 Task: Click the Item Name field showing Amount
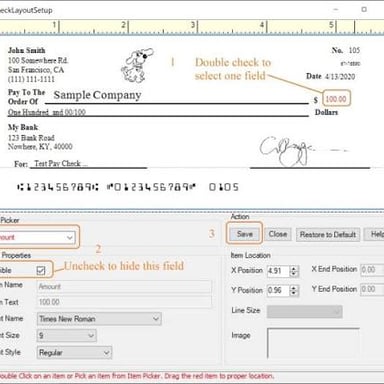point(124,286)
